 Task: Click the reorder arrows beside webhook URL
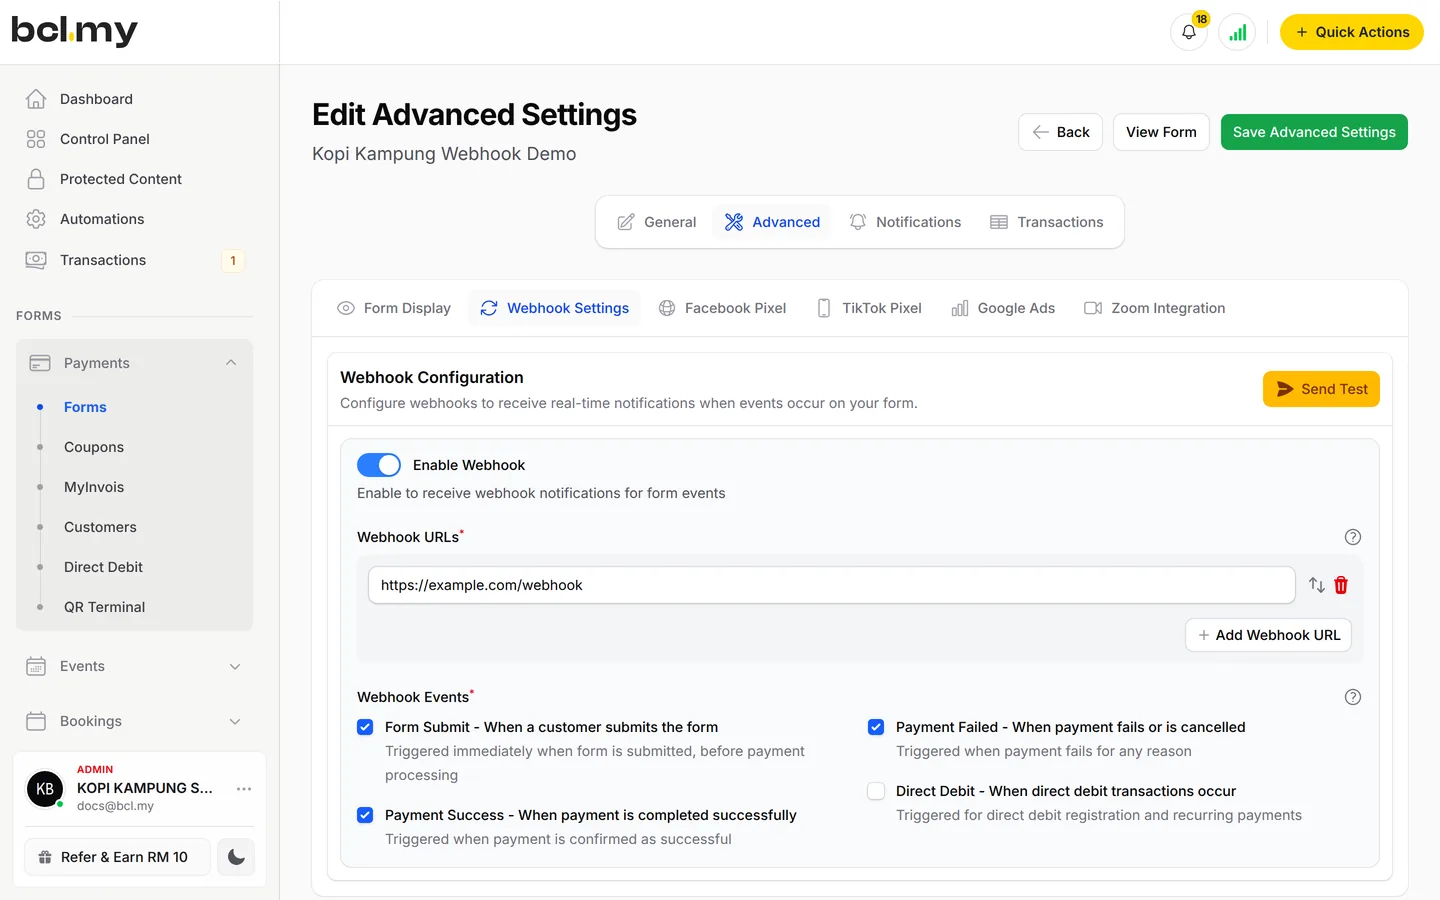pos(1317,585)
